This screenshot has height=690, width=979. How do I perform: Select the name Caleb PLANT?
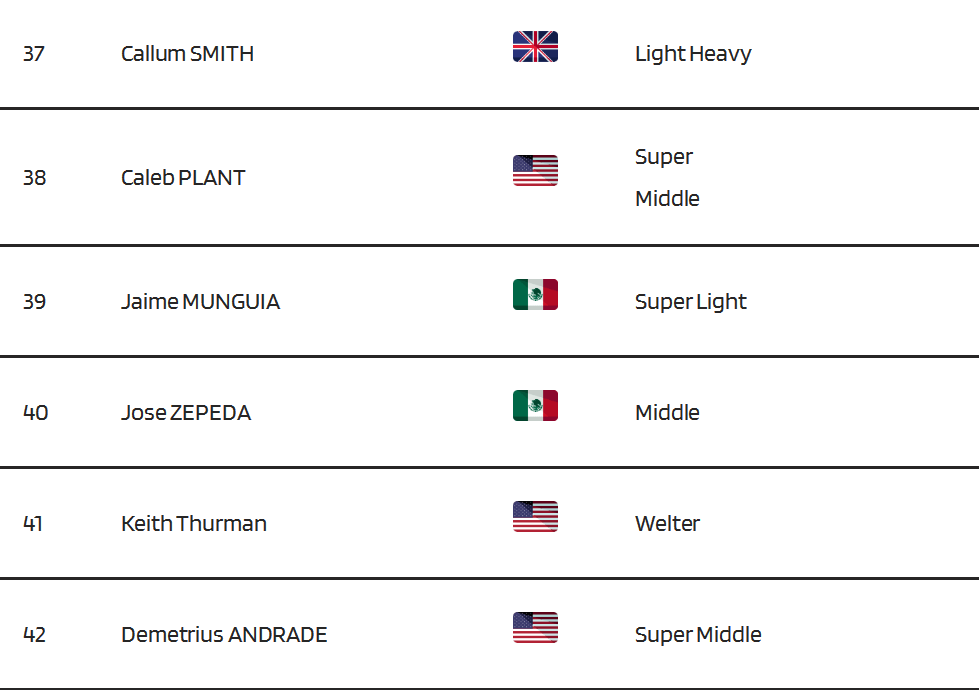tap(183, 178)
